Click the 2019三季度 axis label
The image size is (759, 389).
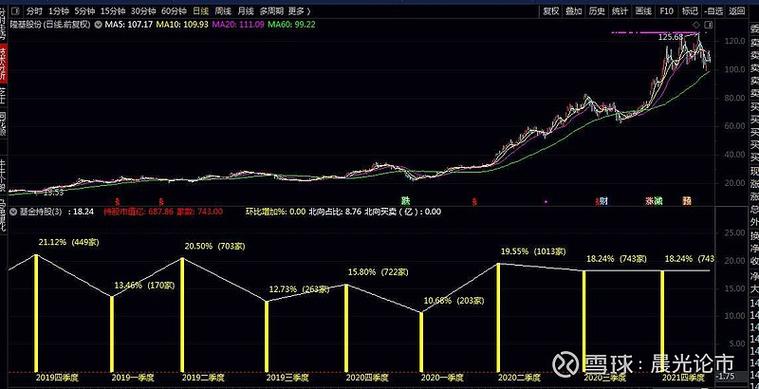[x=288, y=377]
